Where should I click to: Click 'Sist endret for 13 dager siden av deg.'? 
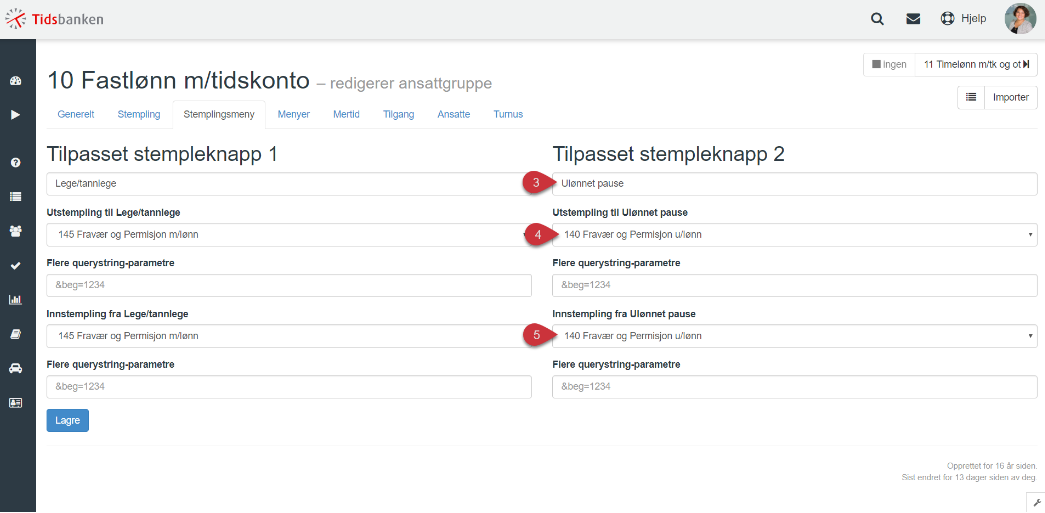coord(968,477)
